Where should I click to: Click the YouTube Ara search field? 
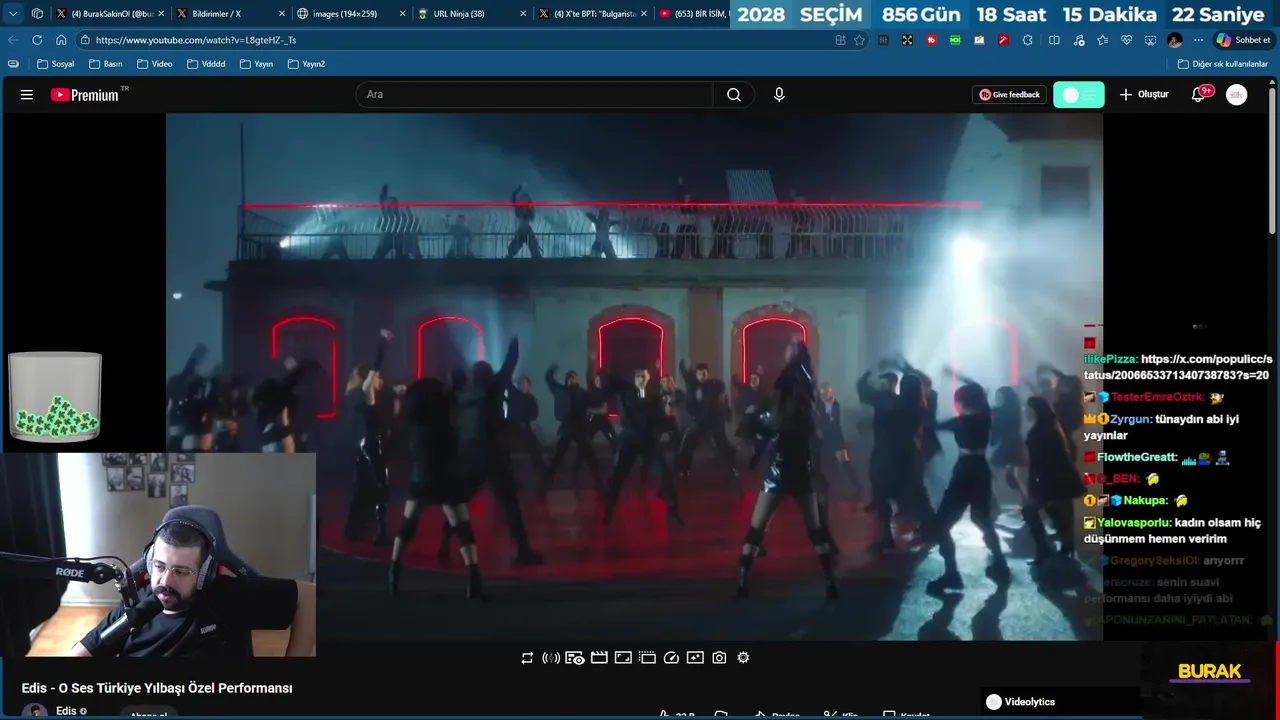tap(534, 95)
